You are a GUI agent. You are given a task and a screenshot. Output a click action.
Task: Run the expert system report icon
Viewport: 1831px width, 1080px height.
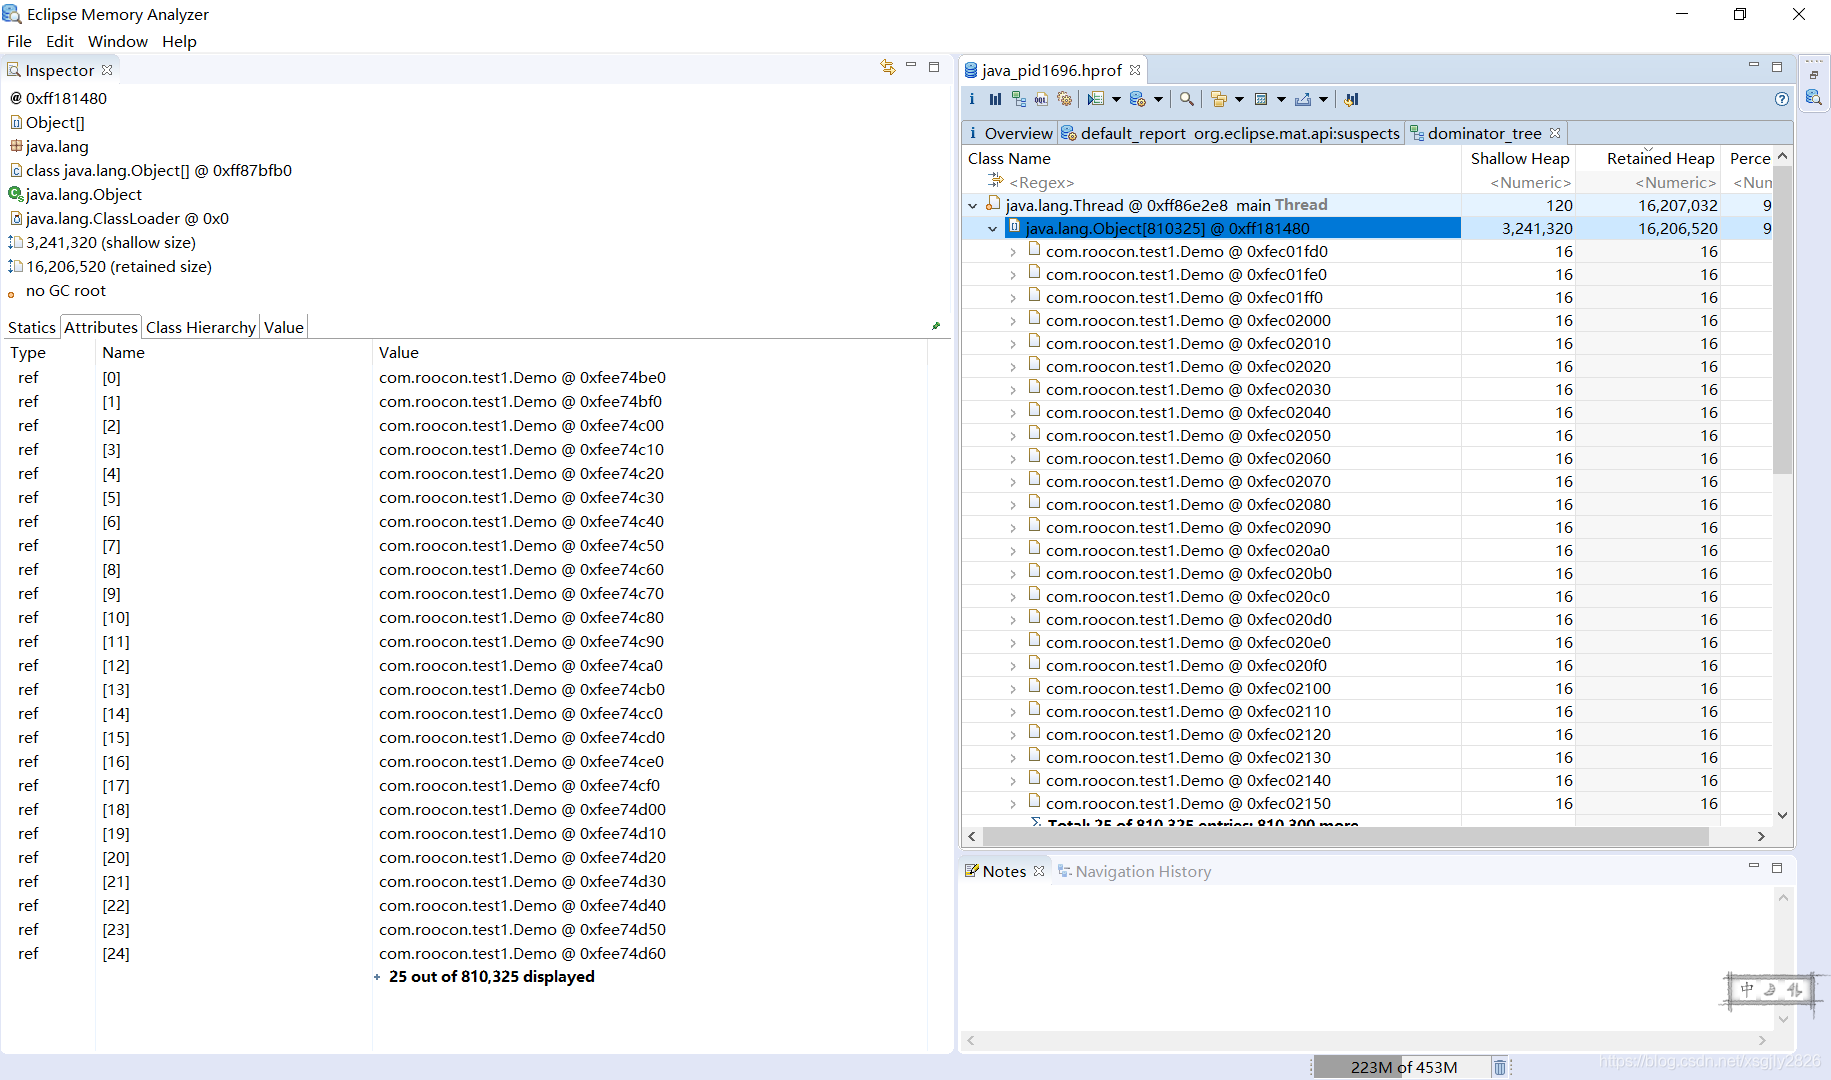pyautogui.click(x=1096, y=99)
